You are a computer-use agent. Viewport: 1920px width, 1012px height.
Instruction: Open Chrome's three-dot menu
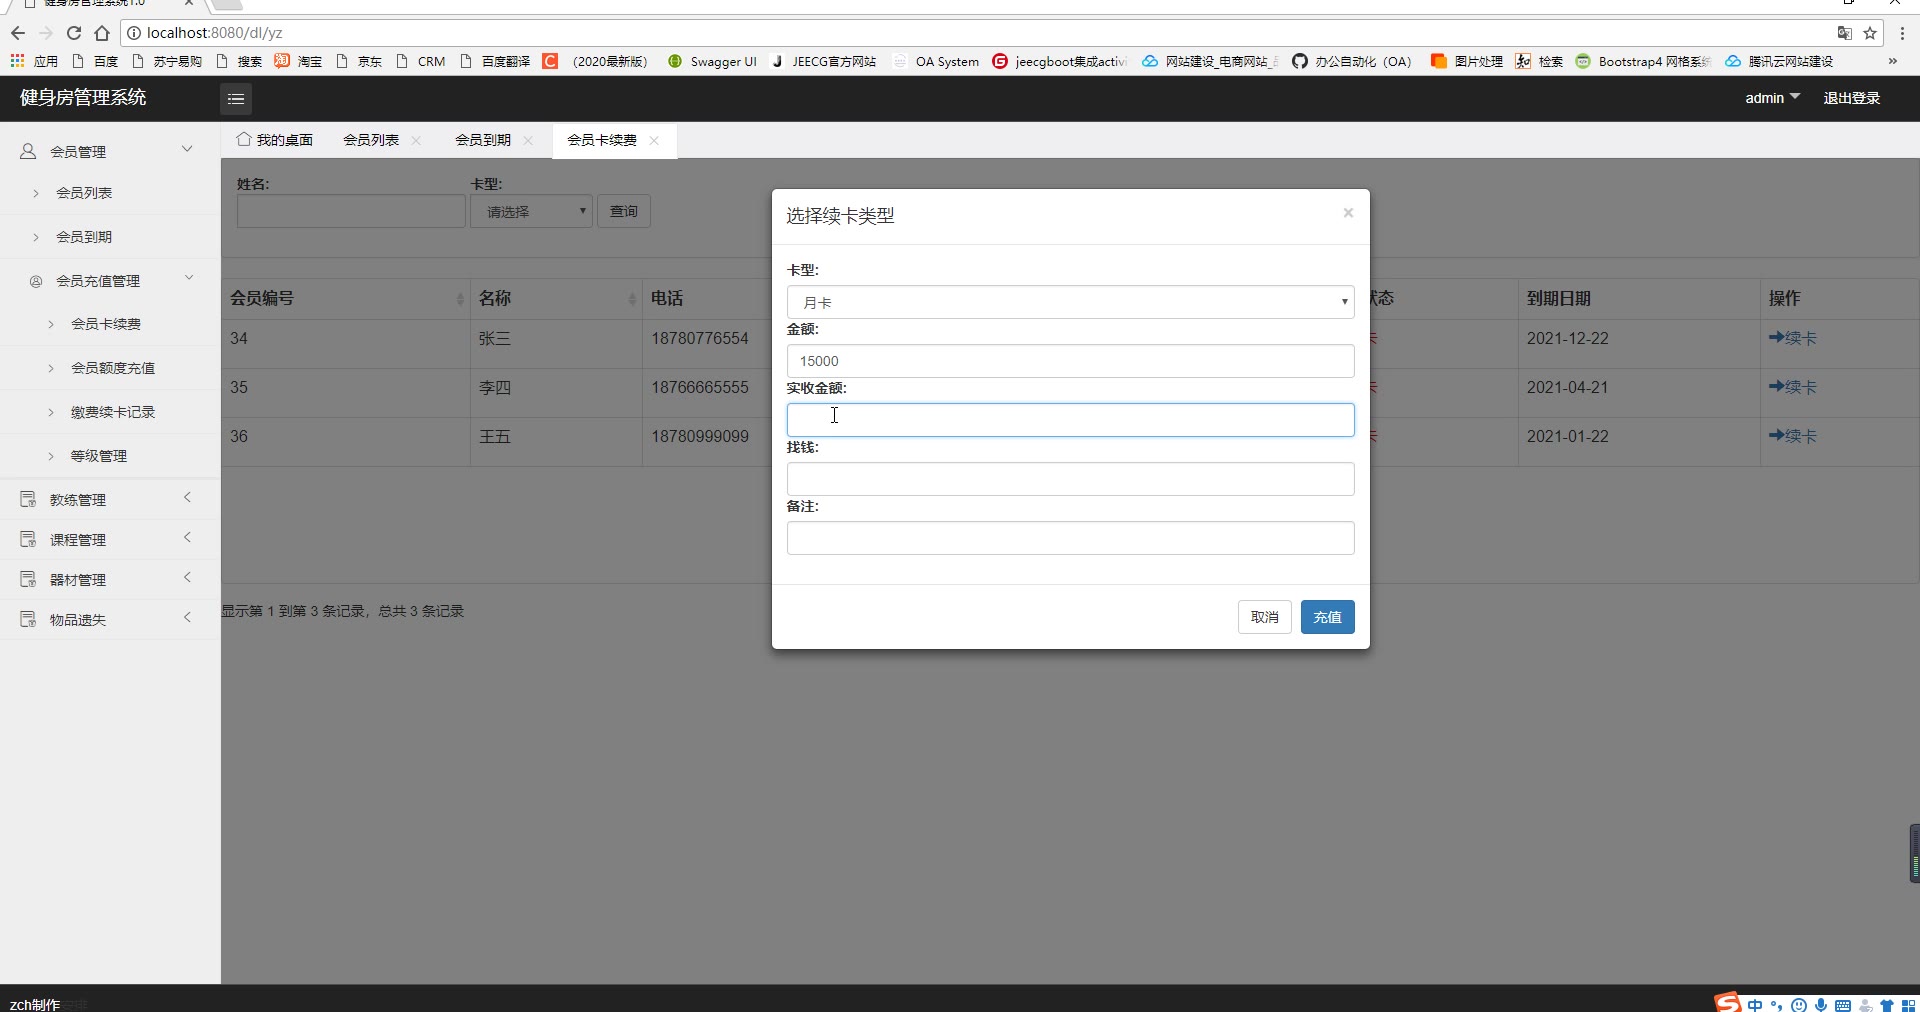[1902, 33]
